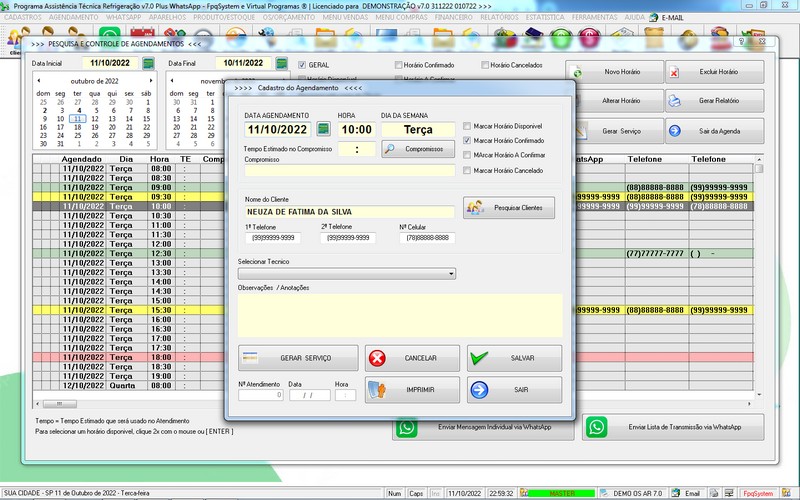
Task: Click Sair da Agenda blue arrow button
Action: click(714, 131)
